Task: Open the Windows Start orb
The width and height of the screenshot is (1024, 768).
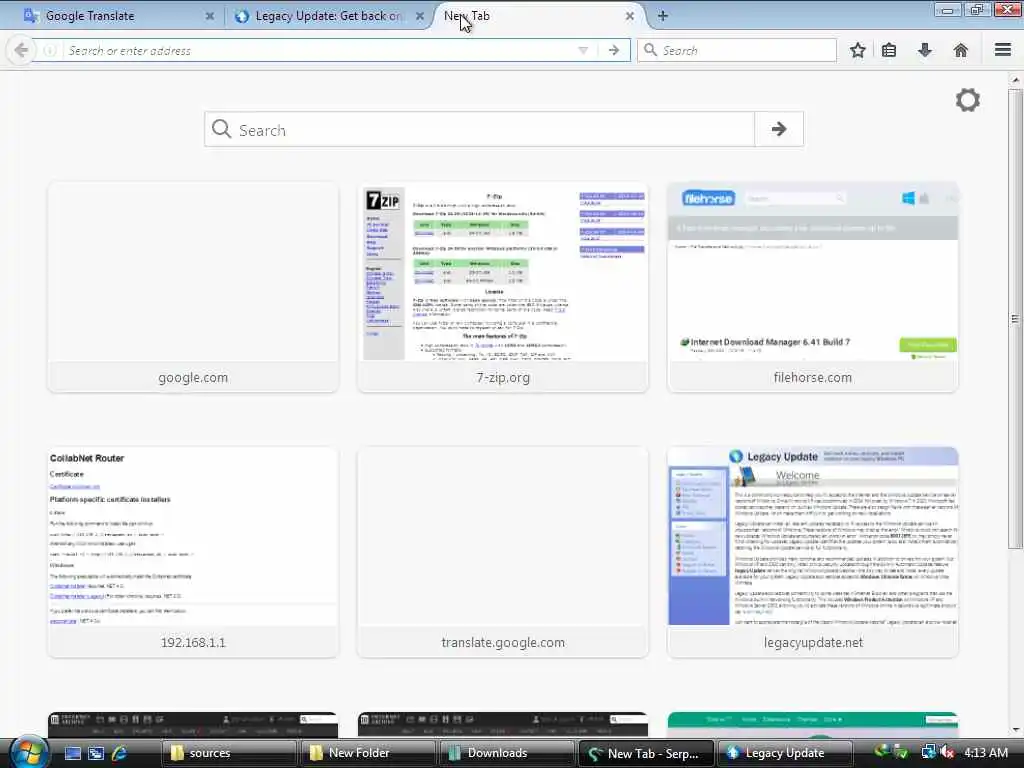Action: pos(27,752)
